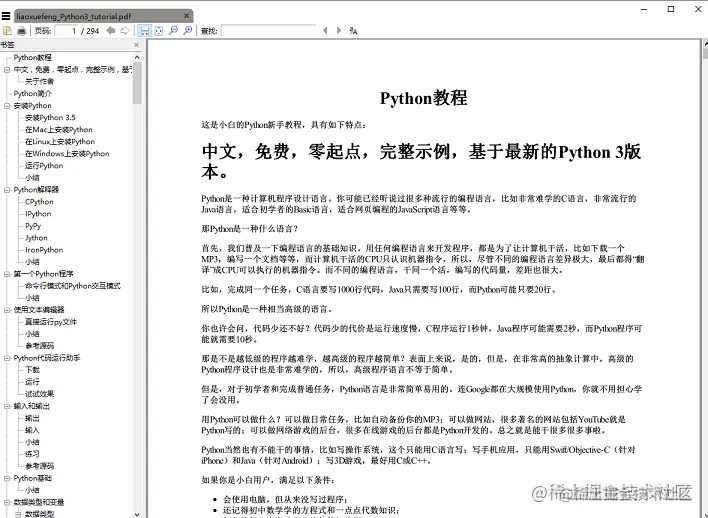Select the 输出 bookmark
The width and height of the screenshot is (708, 518).
33,418
